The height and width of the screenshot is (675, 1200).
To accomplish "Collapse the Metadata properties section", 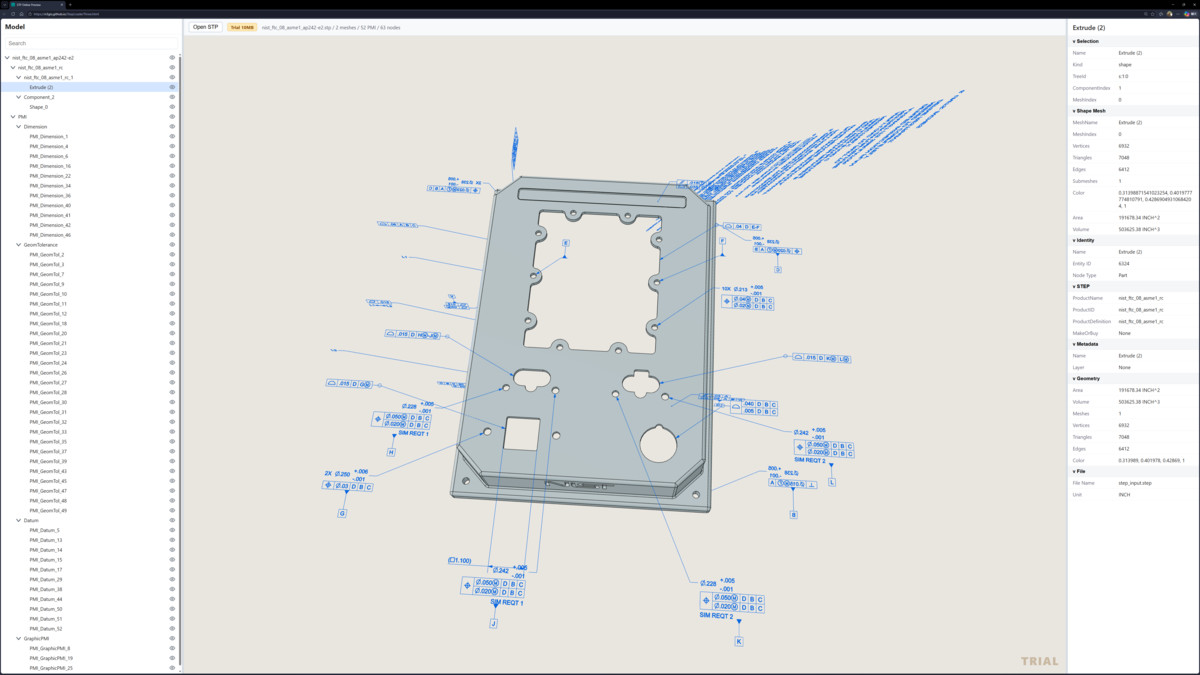I will [1133, 344].
